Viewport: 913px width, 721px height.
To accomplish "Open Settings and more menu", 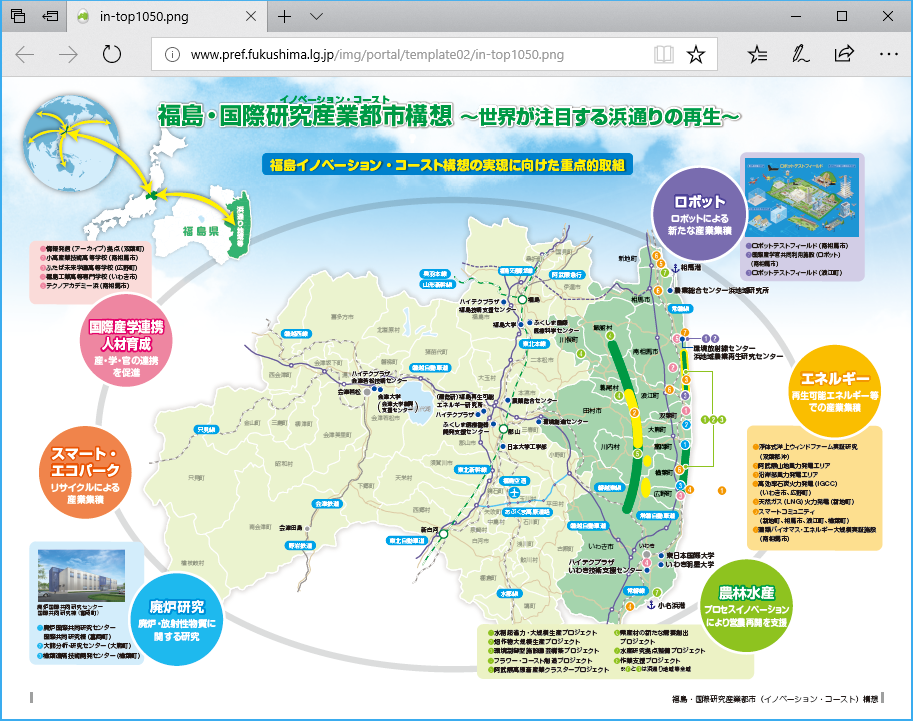I will tap(888, 54).
